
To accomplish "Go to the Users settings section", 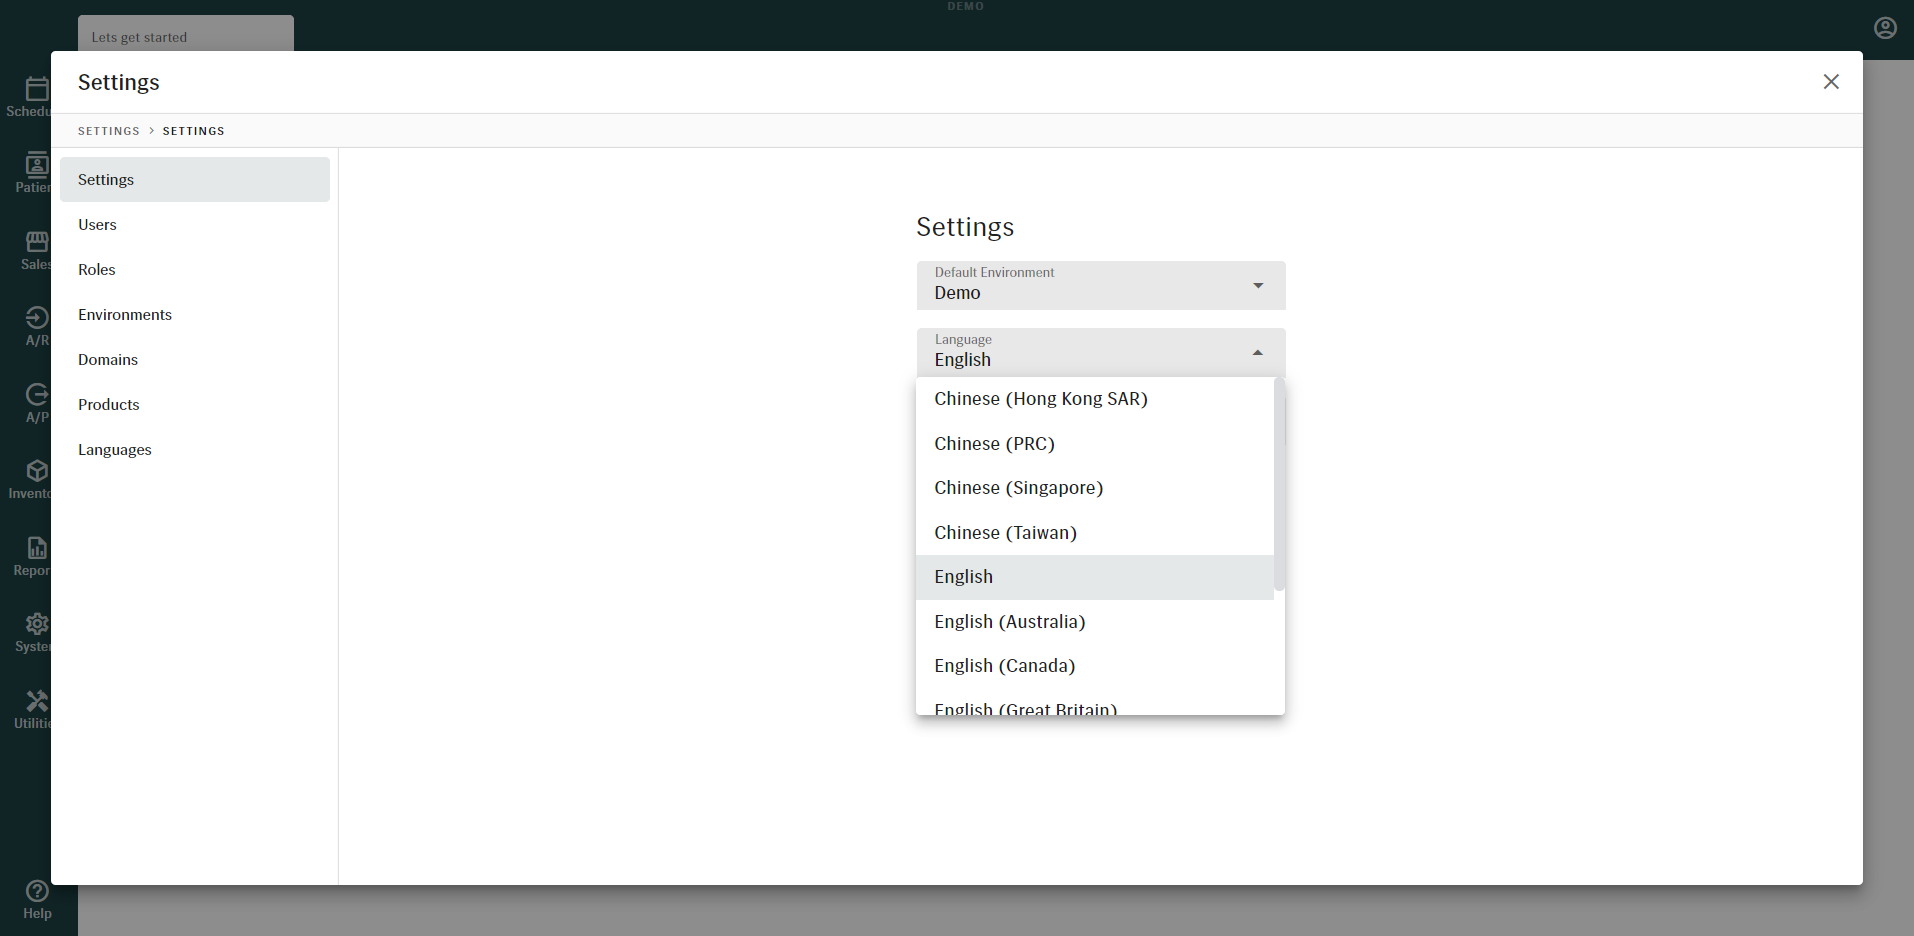I will (98, 225).
